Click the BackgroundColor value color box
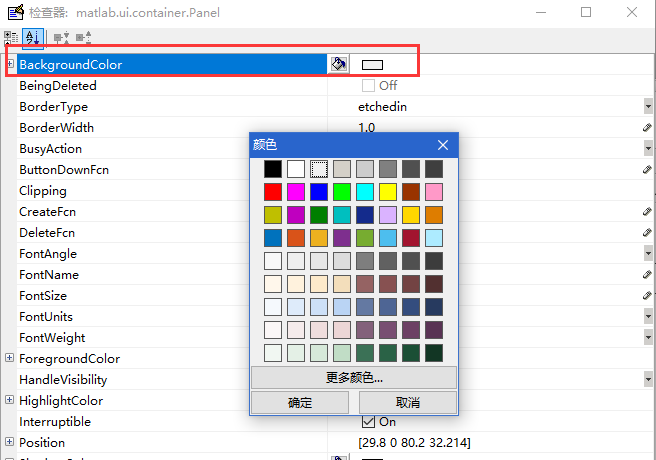Image resolution: width=656 pixels, height=460 pixels. [x=372, y=65]
